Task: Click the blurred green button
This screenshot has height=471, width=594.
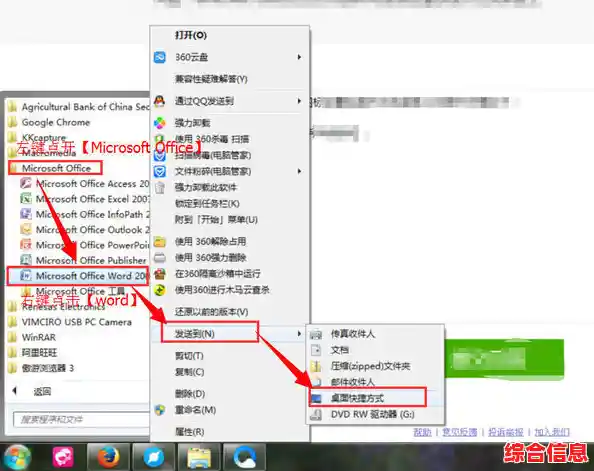Action: [504, 358]
